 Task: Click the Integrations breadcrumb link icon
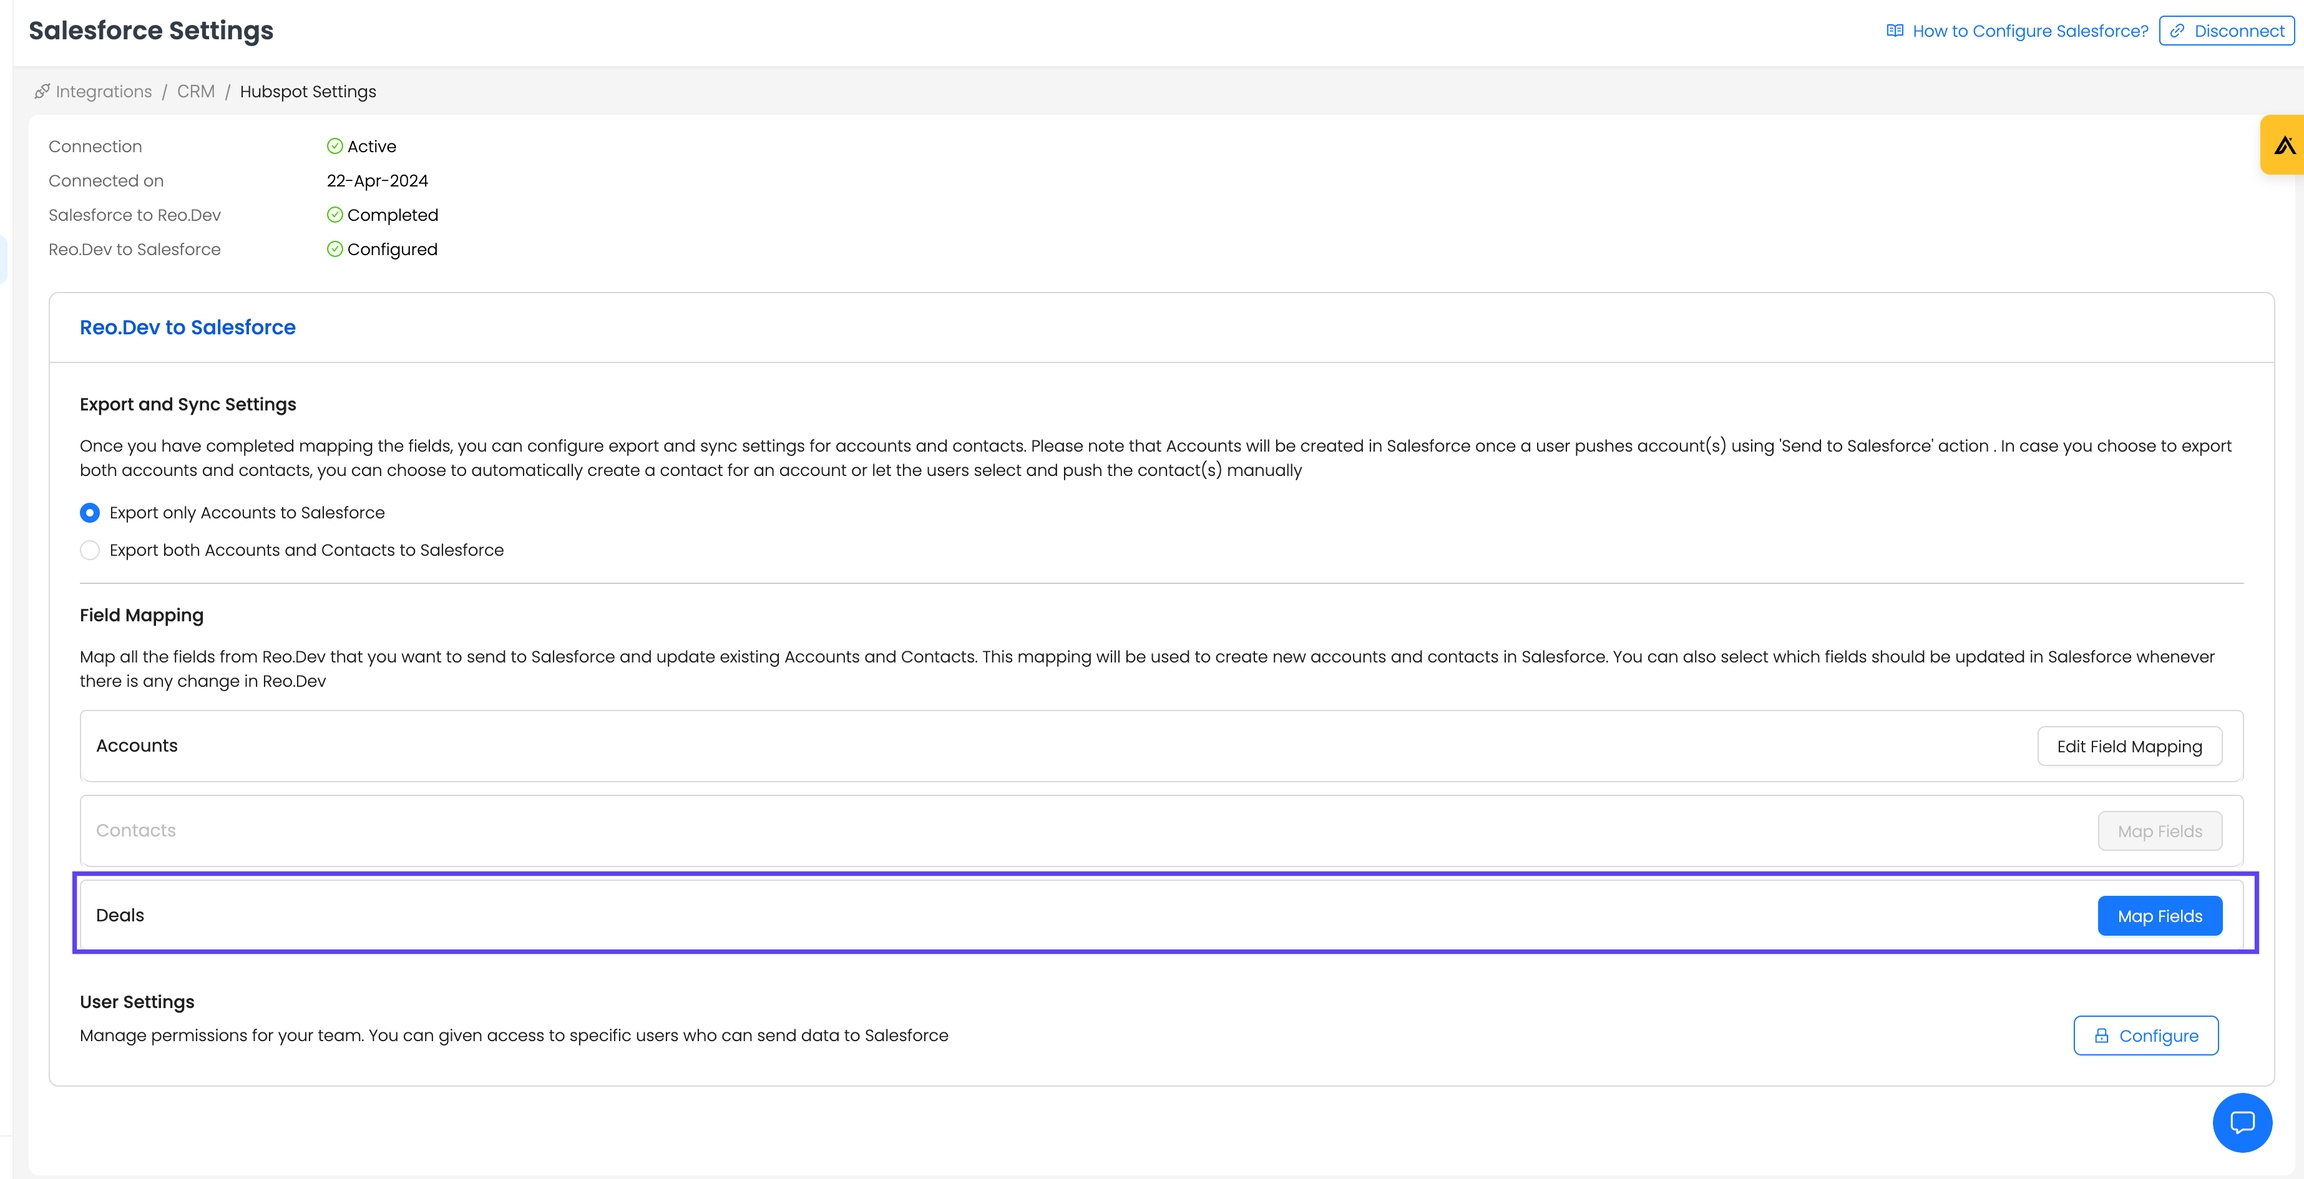42,92
